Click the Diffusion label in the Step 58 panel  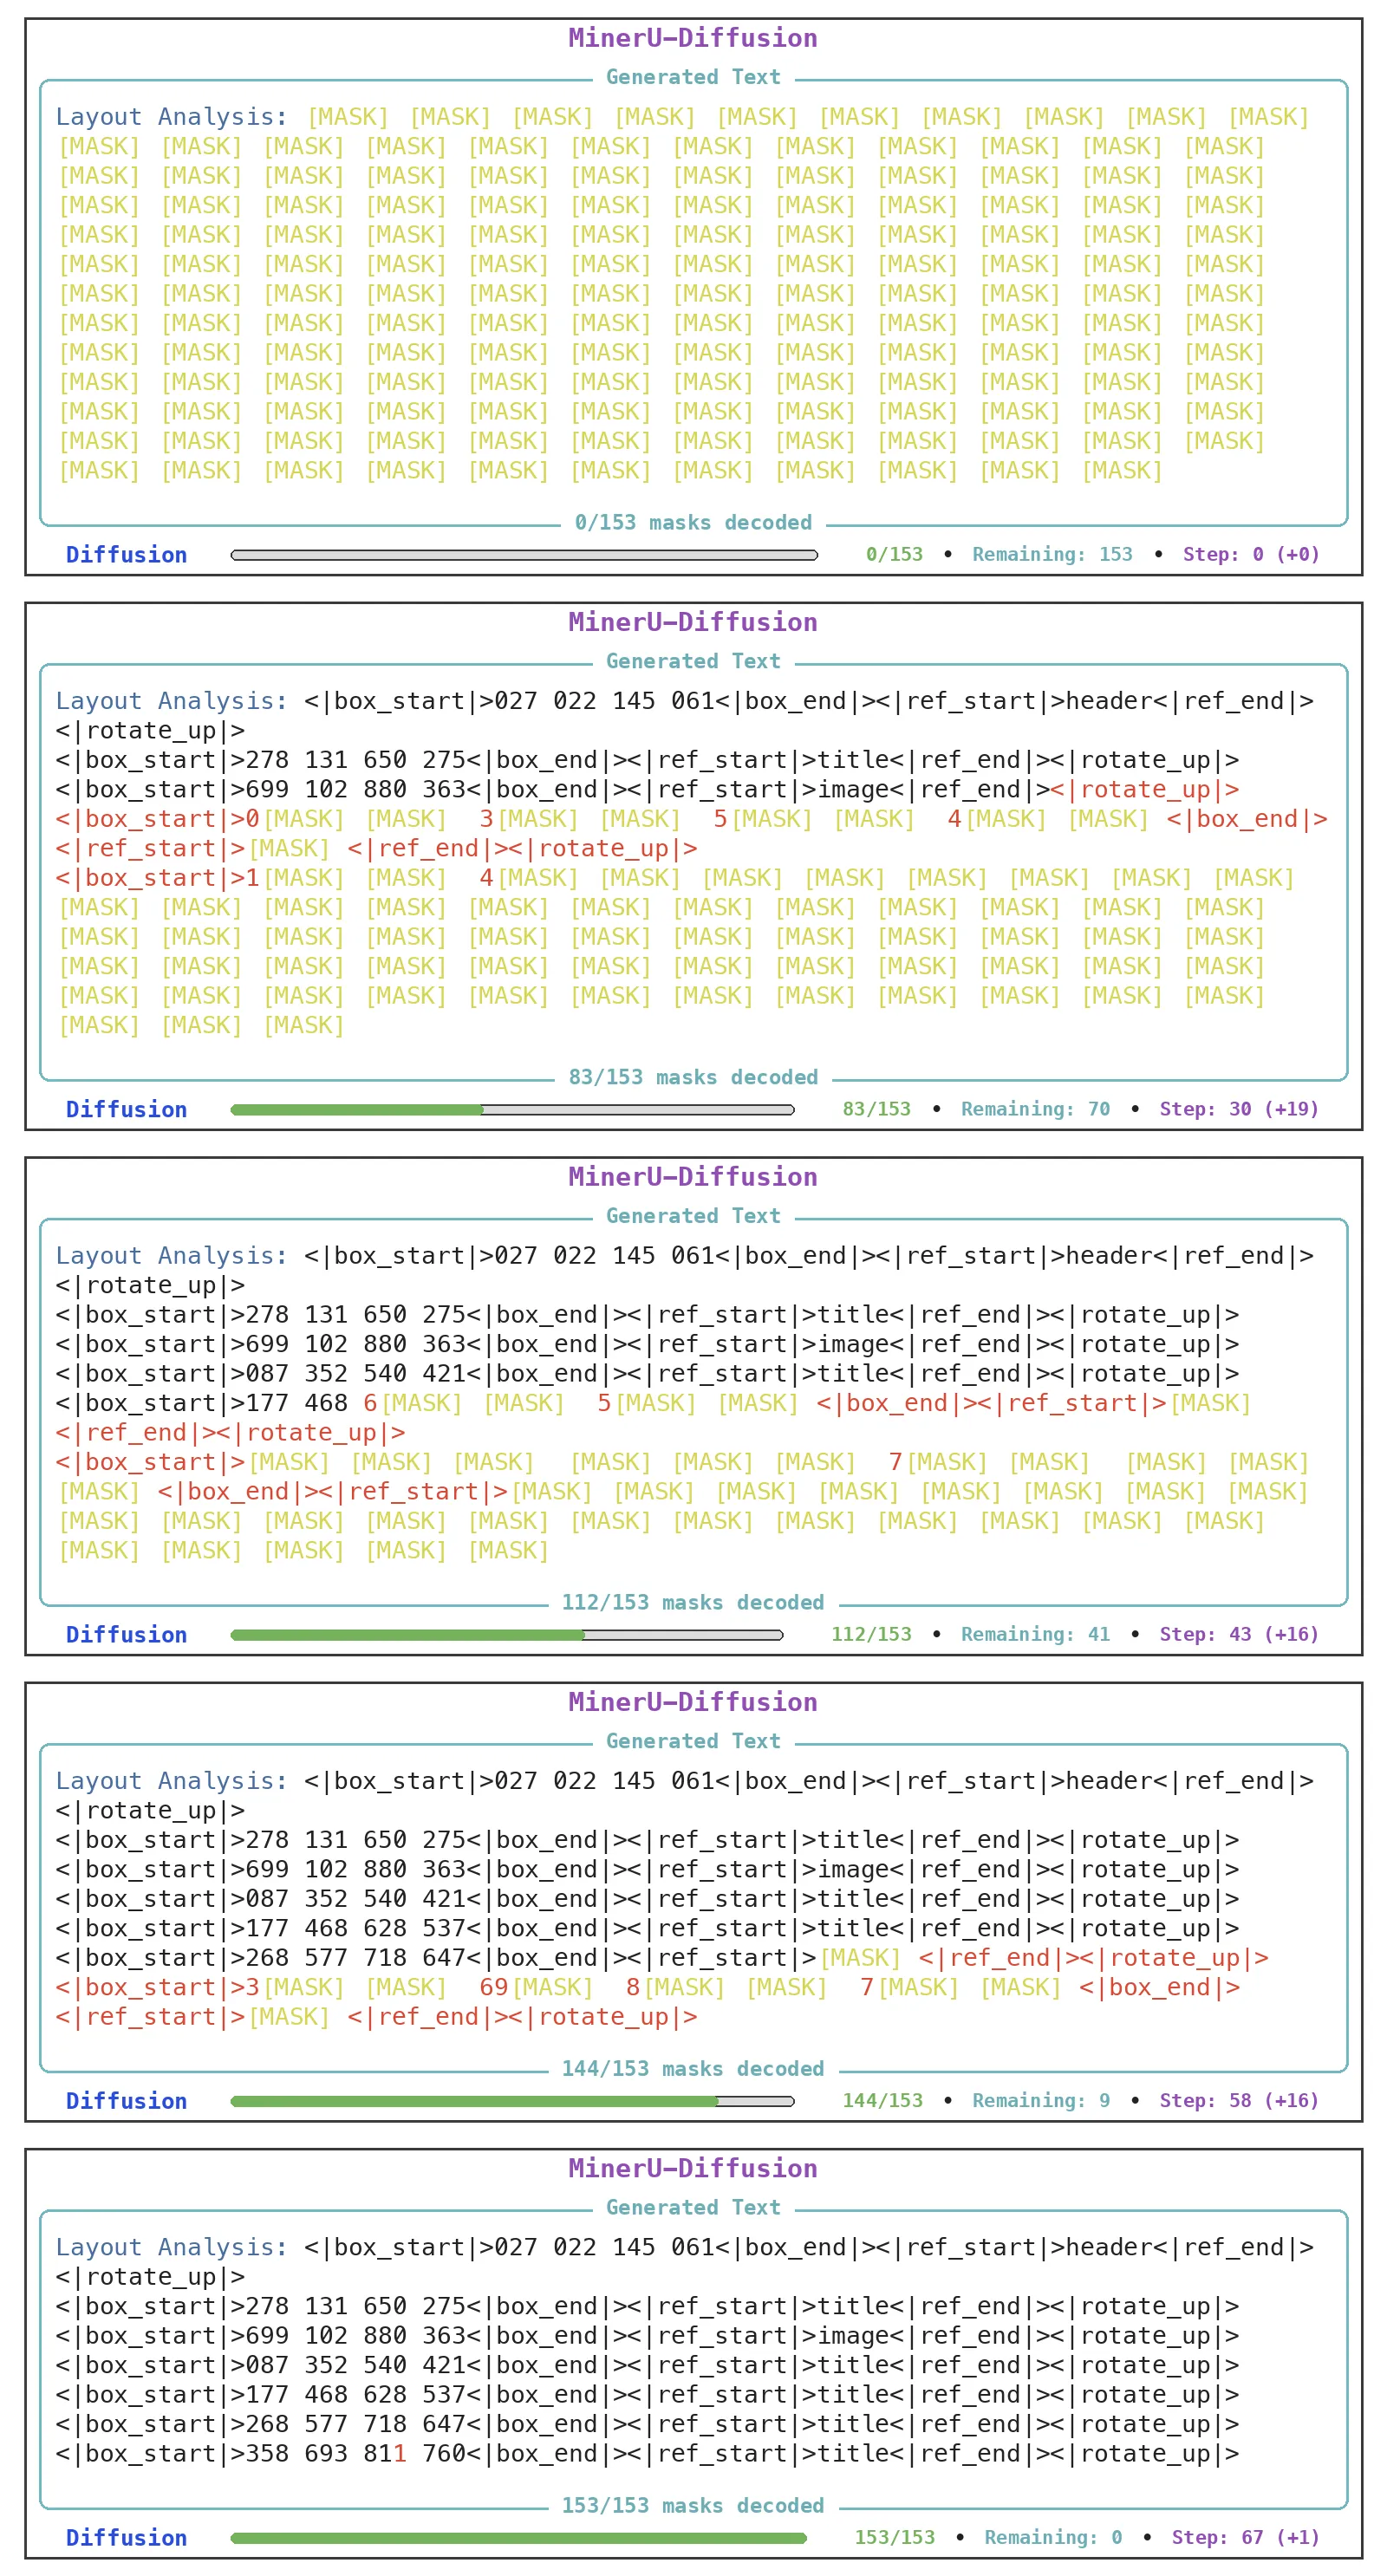click(126, 2101)
